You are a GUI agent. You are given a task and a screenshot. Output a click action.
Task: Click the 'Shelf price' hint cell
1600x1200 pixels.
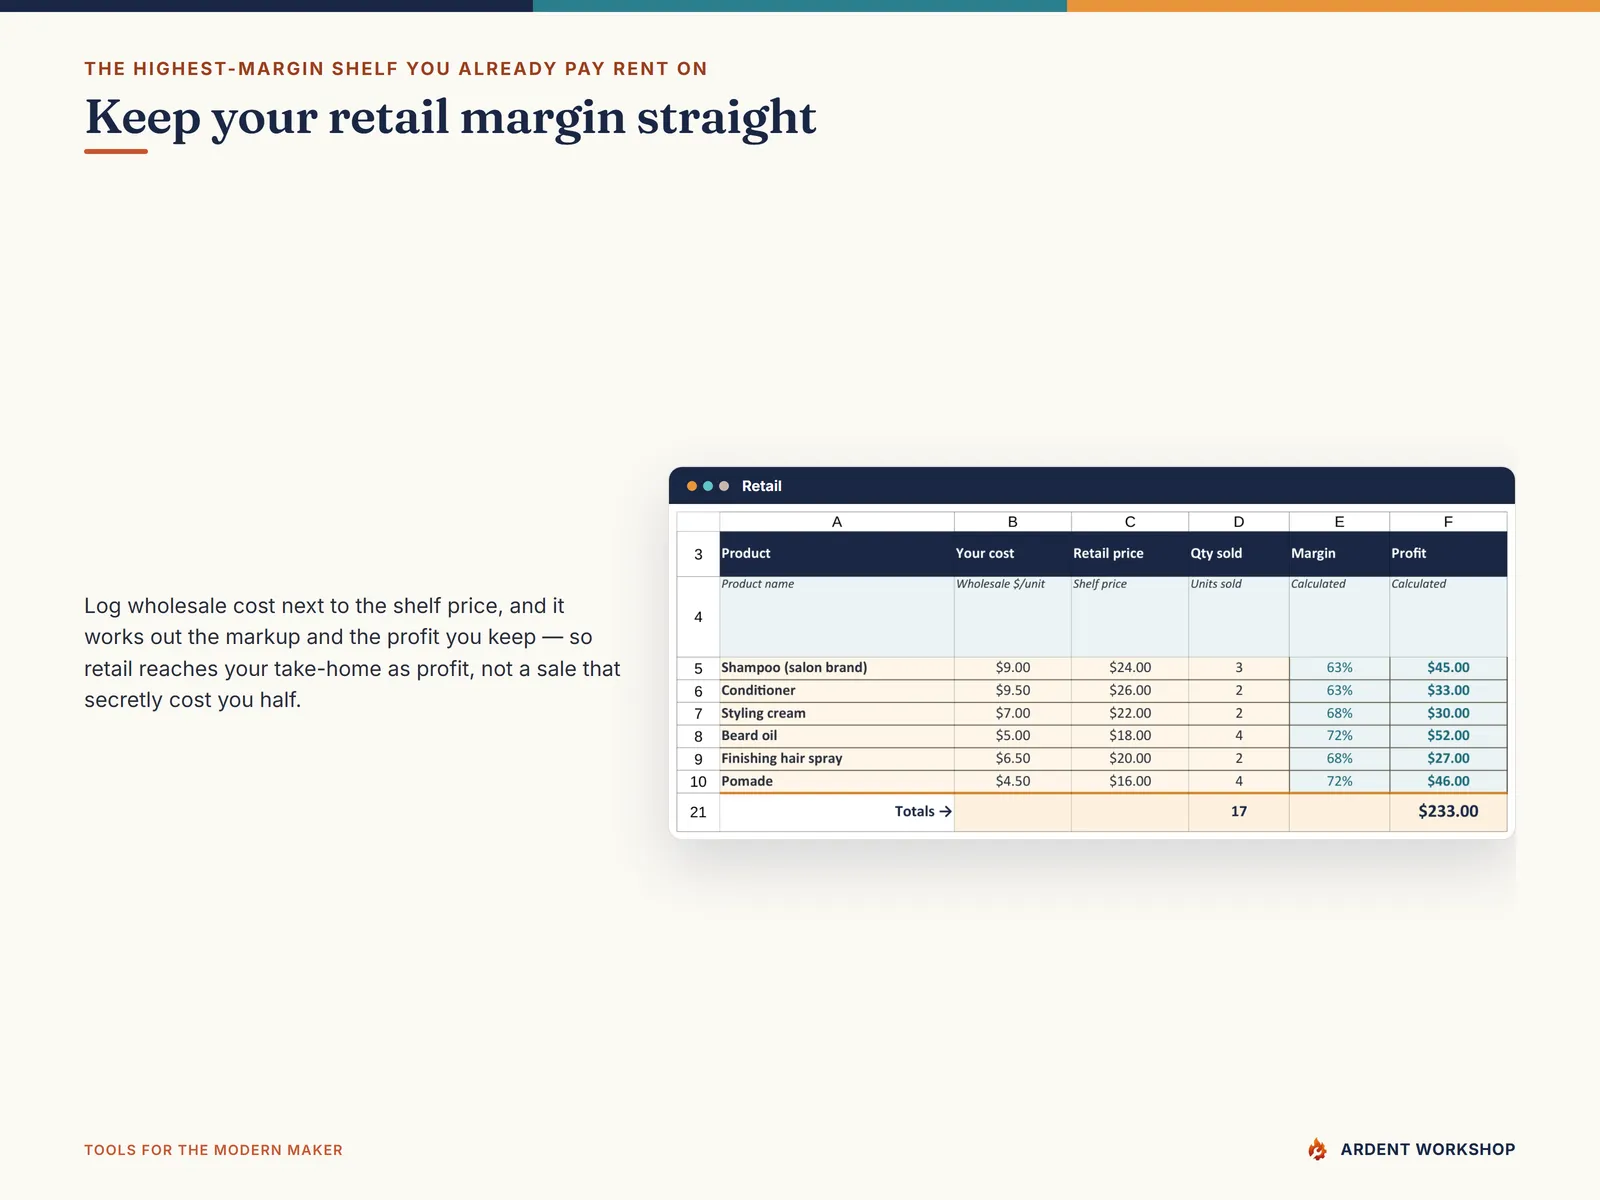[1130, 617]
